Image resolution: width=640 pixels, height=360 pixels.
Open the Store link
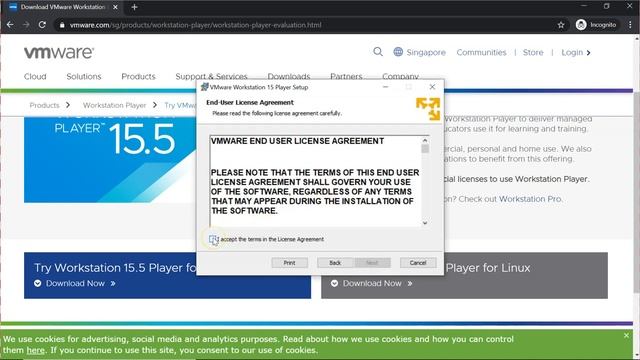[x=533, y=52]
